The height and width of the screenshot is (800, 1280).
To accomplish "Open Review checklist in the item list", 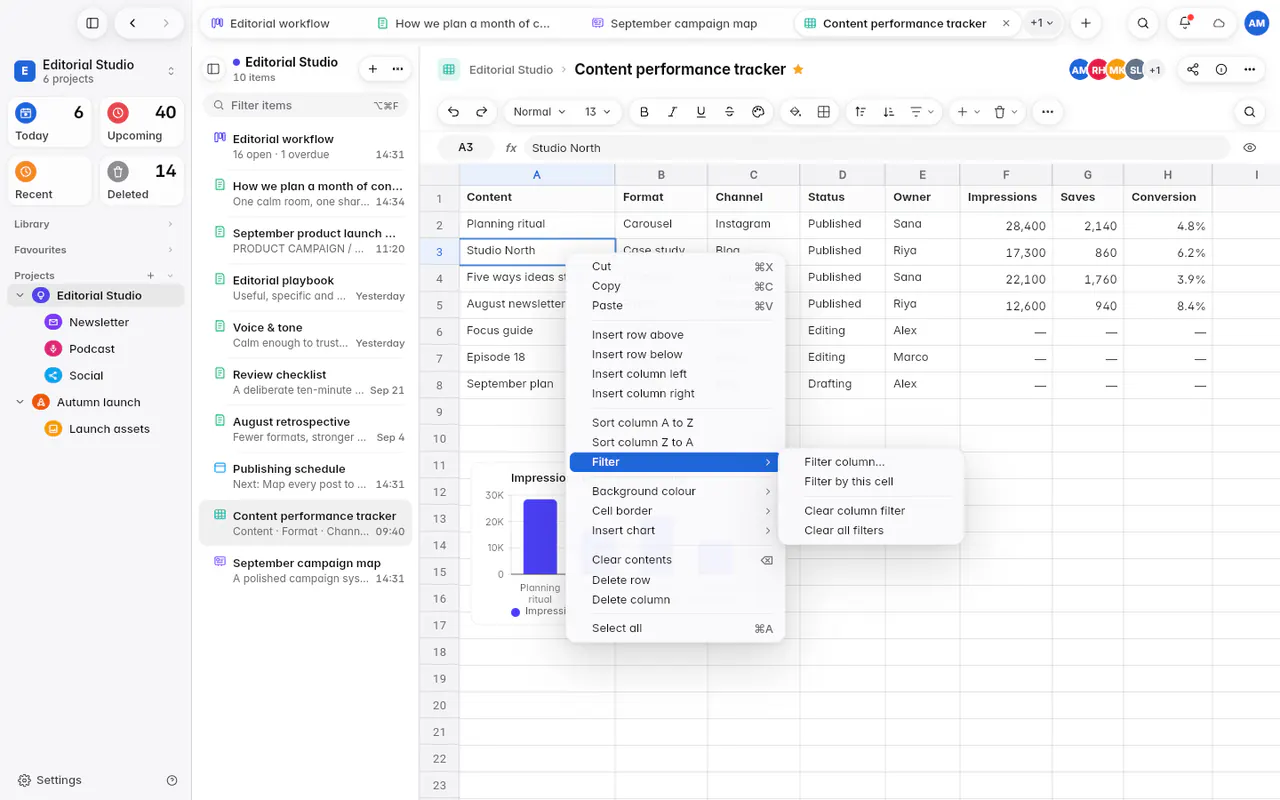I will tap(306, 382).
